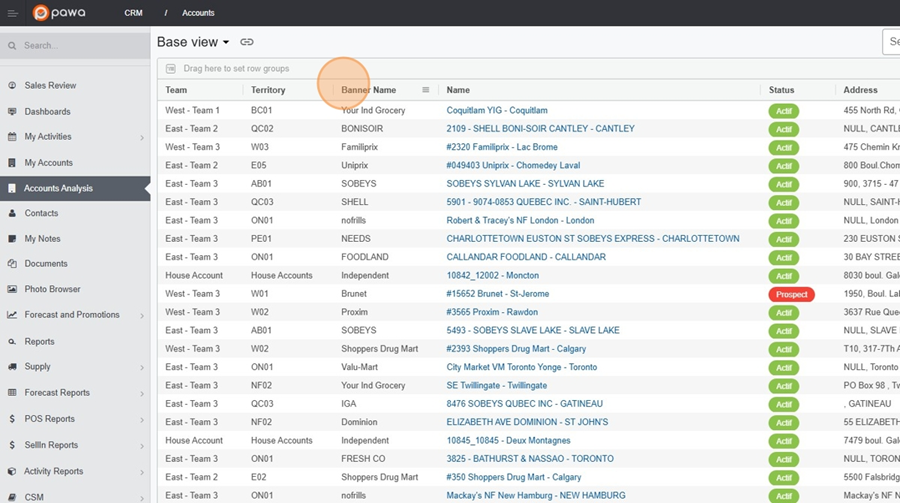Open My Accounts in the sidebar
Viewport: 900px width, 503px height.
point(49,162)
